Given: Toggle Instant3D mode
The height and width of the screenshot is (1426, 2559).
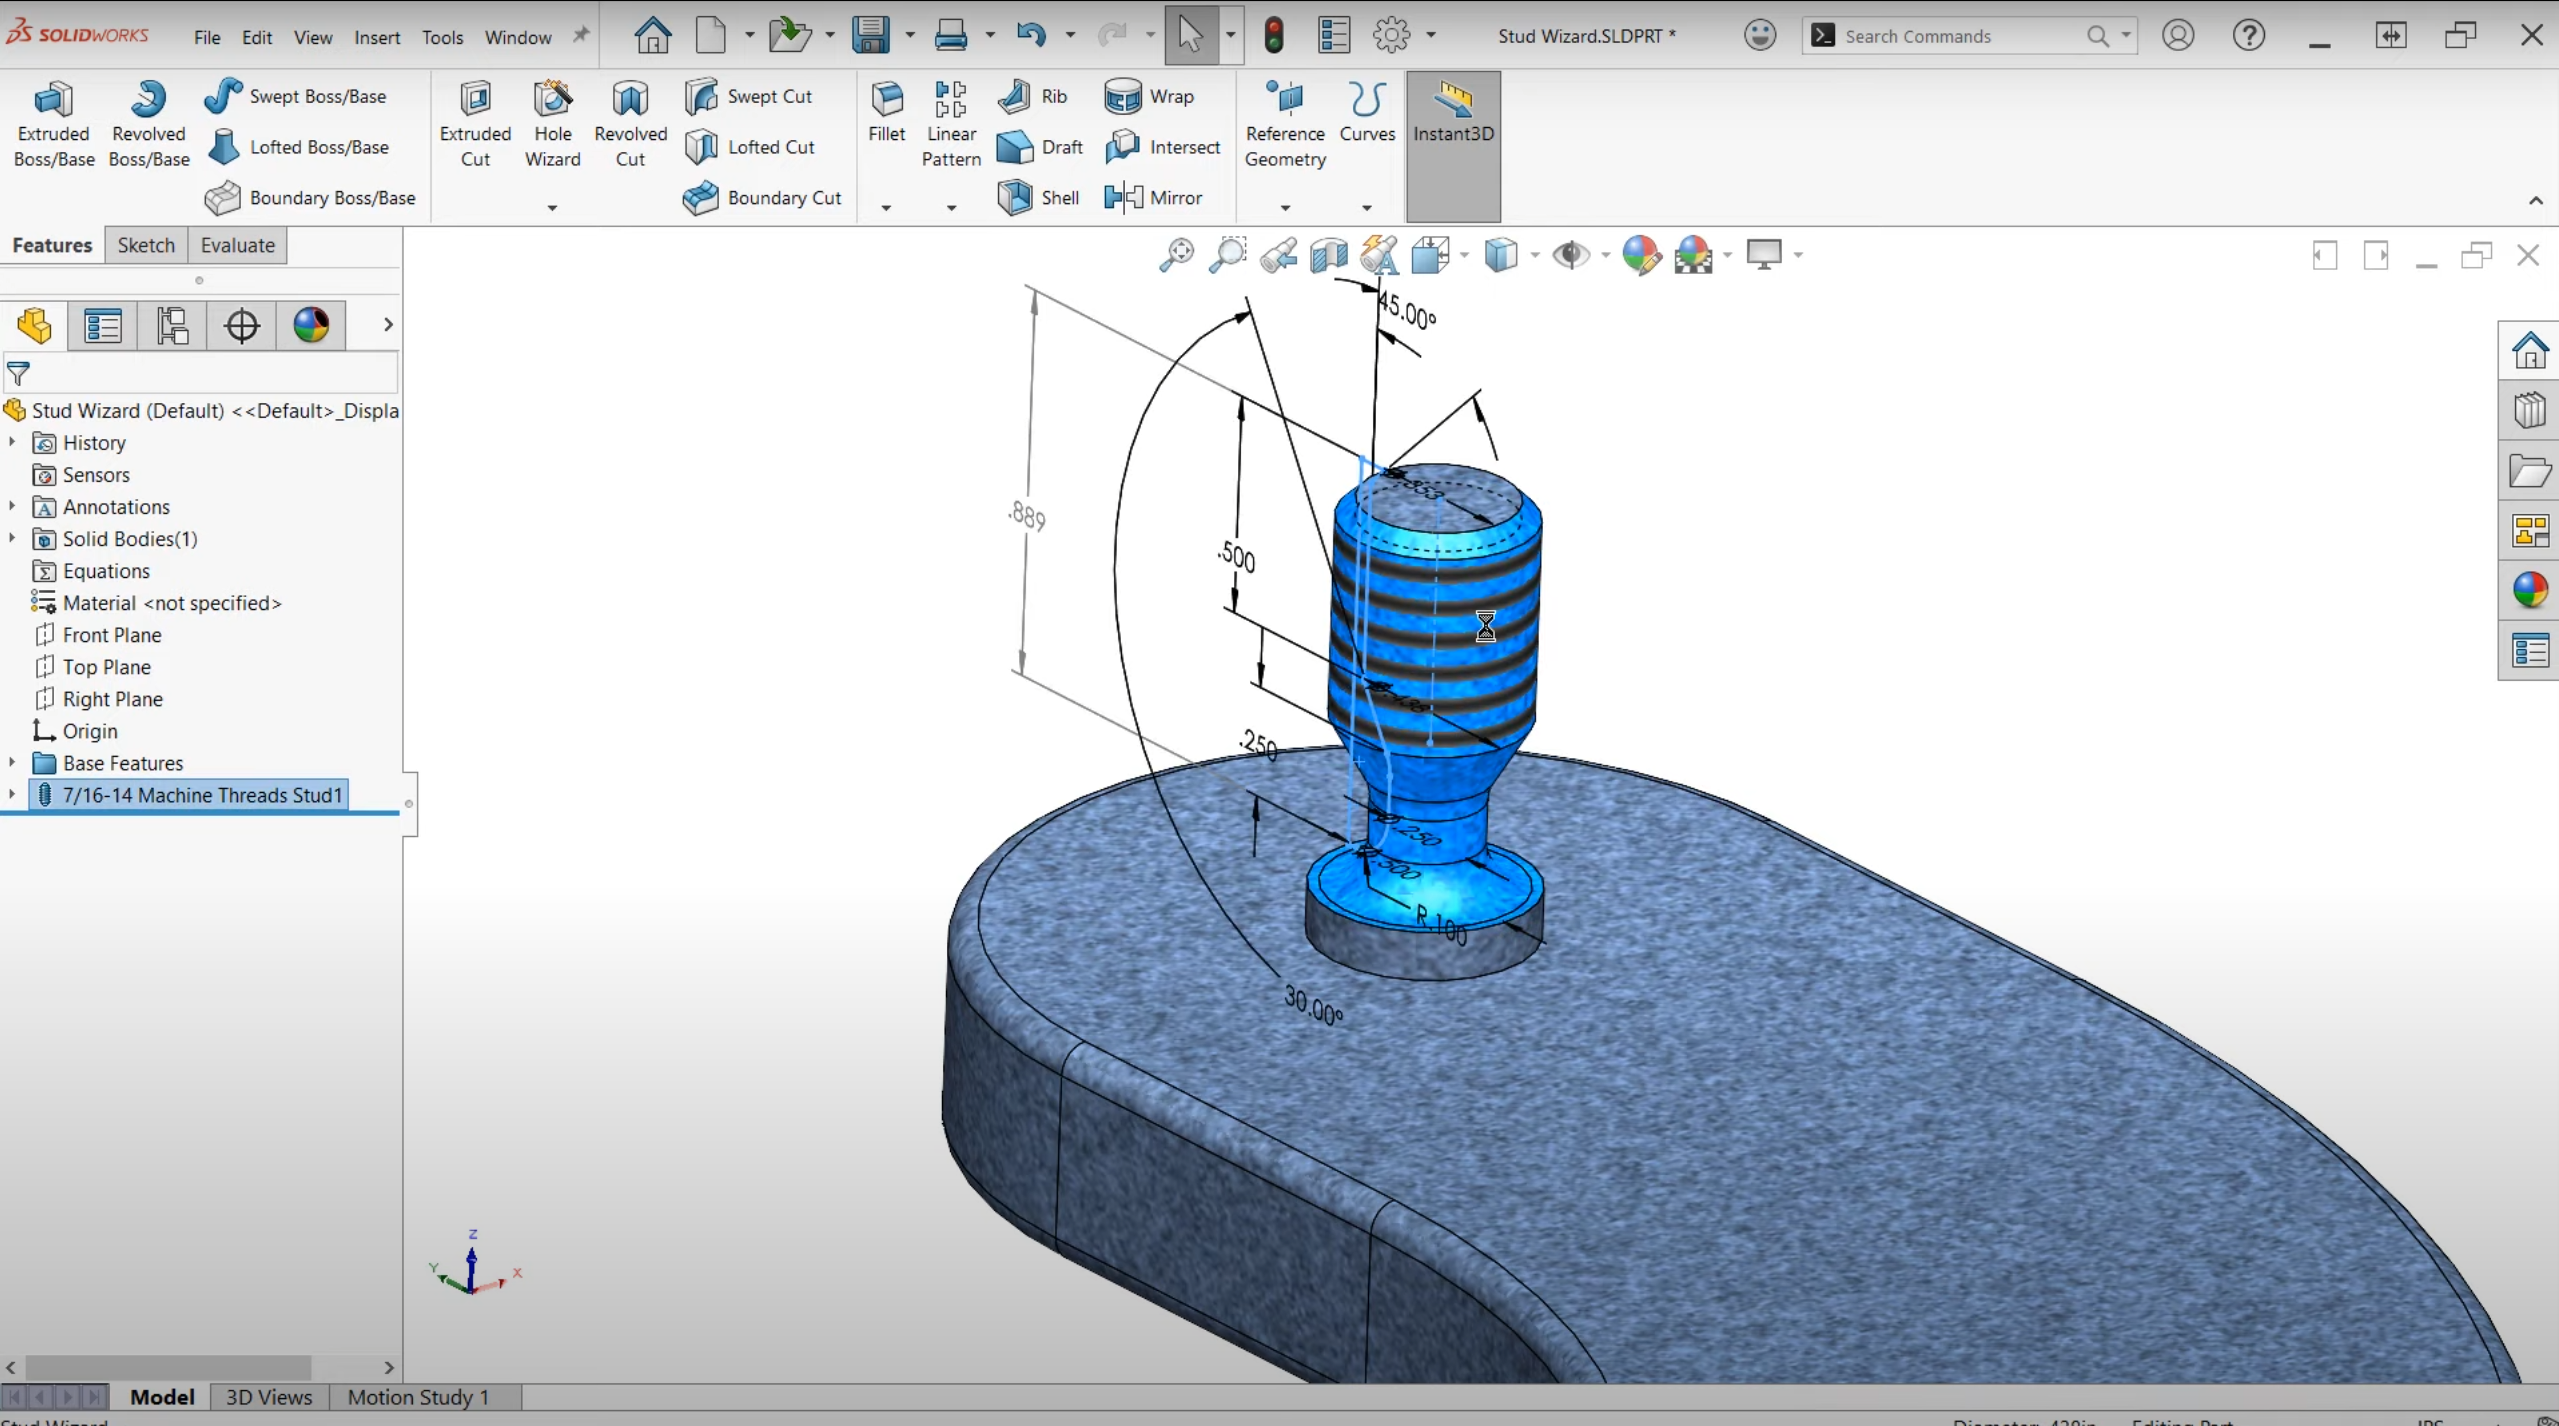Looking at the screenshot, I should [x=1453, y=146].
